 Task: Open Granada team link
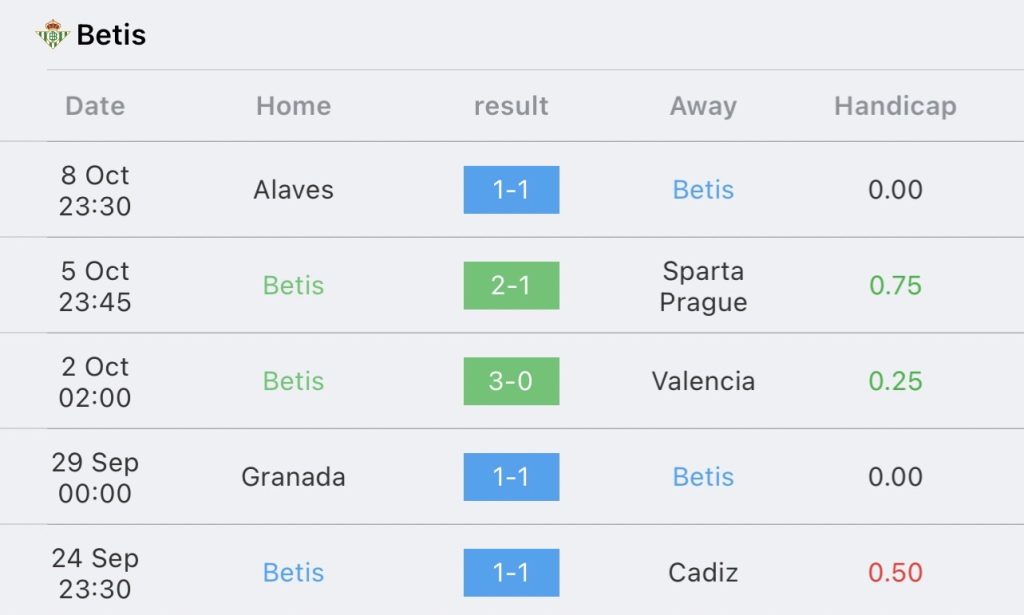[293, 477]
